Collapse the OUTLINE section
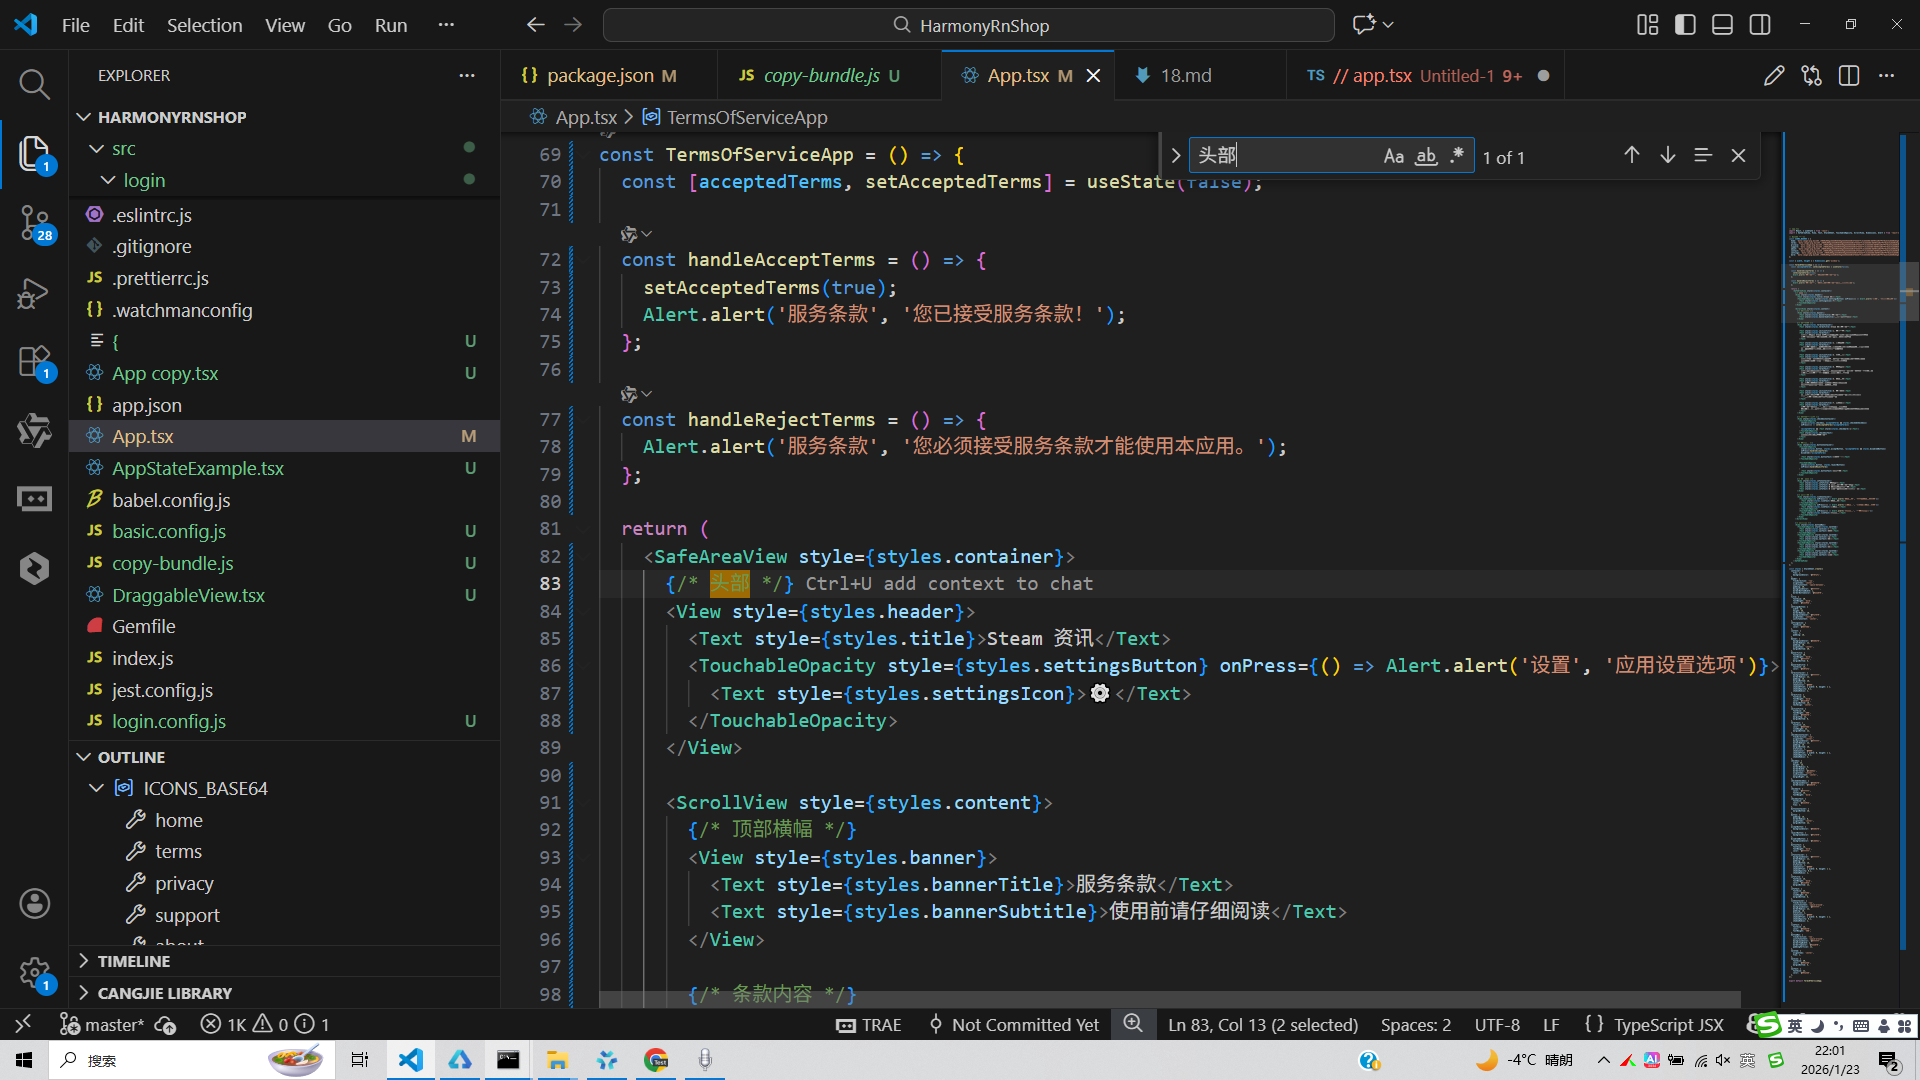Viewport: 1920px width, 1080px height. tap(131, 757)
